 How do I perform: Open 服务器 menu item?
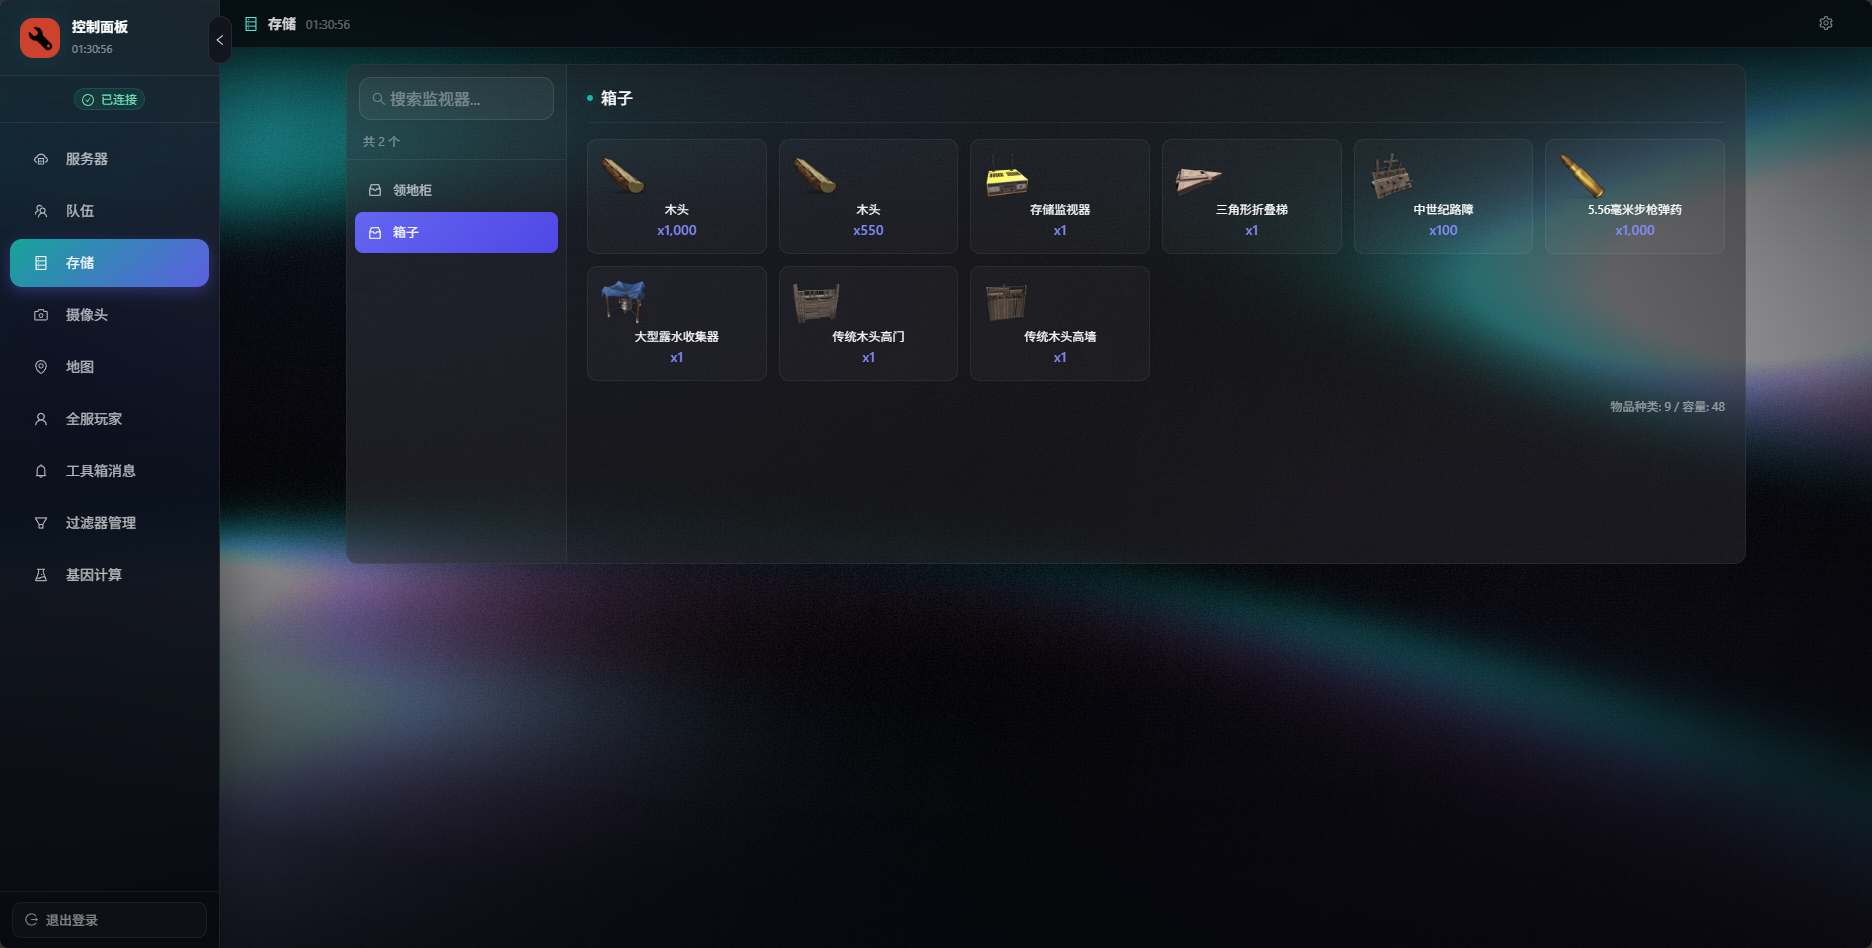[x=109, y=159]
